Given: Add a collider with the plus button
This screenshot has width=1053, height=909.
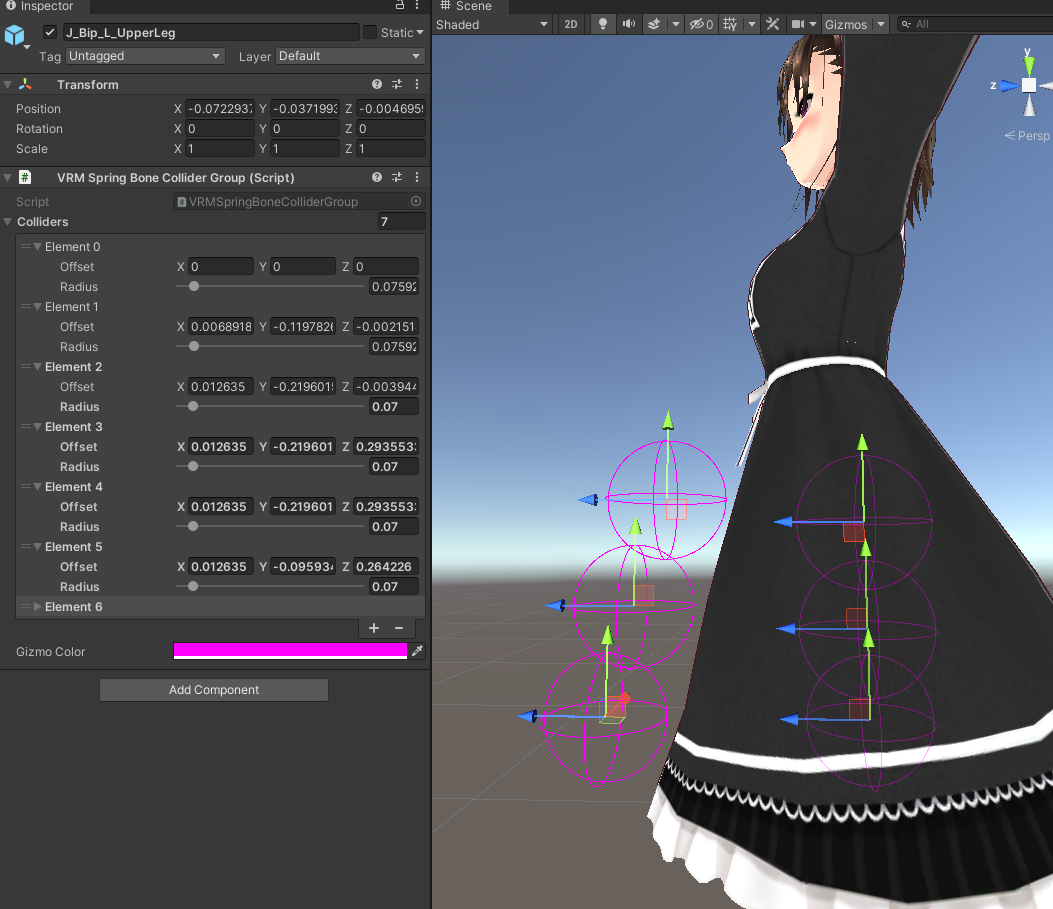Looking at the screenshot, I should click(374, 628).
